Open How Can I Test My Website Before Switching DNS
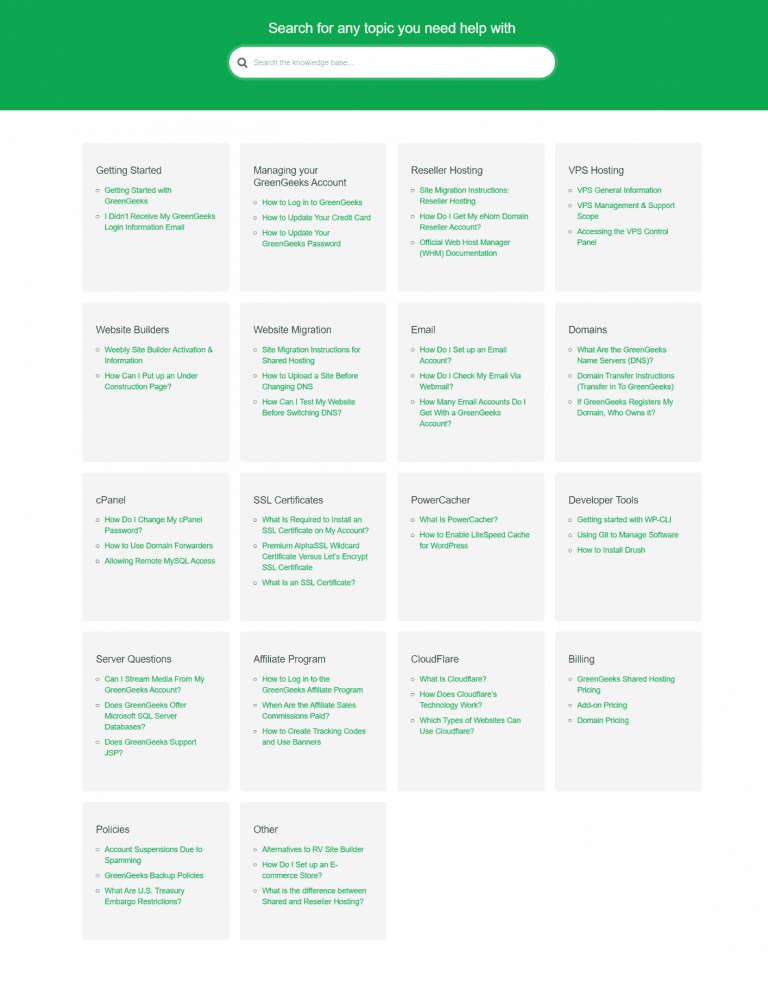 (x=308, y=407)
